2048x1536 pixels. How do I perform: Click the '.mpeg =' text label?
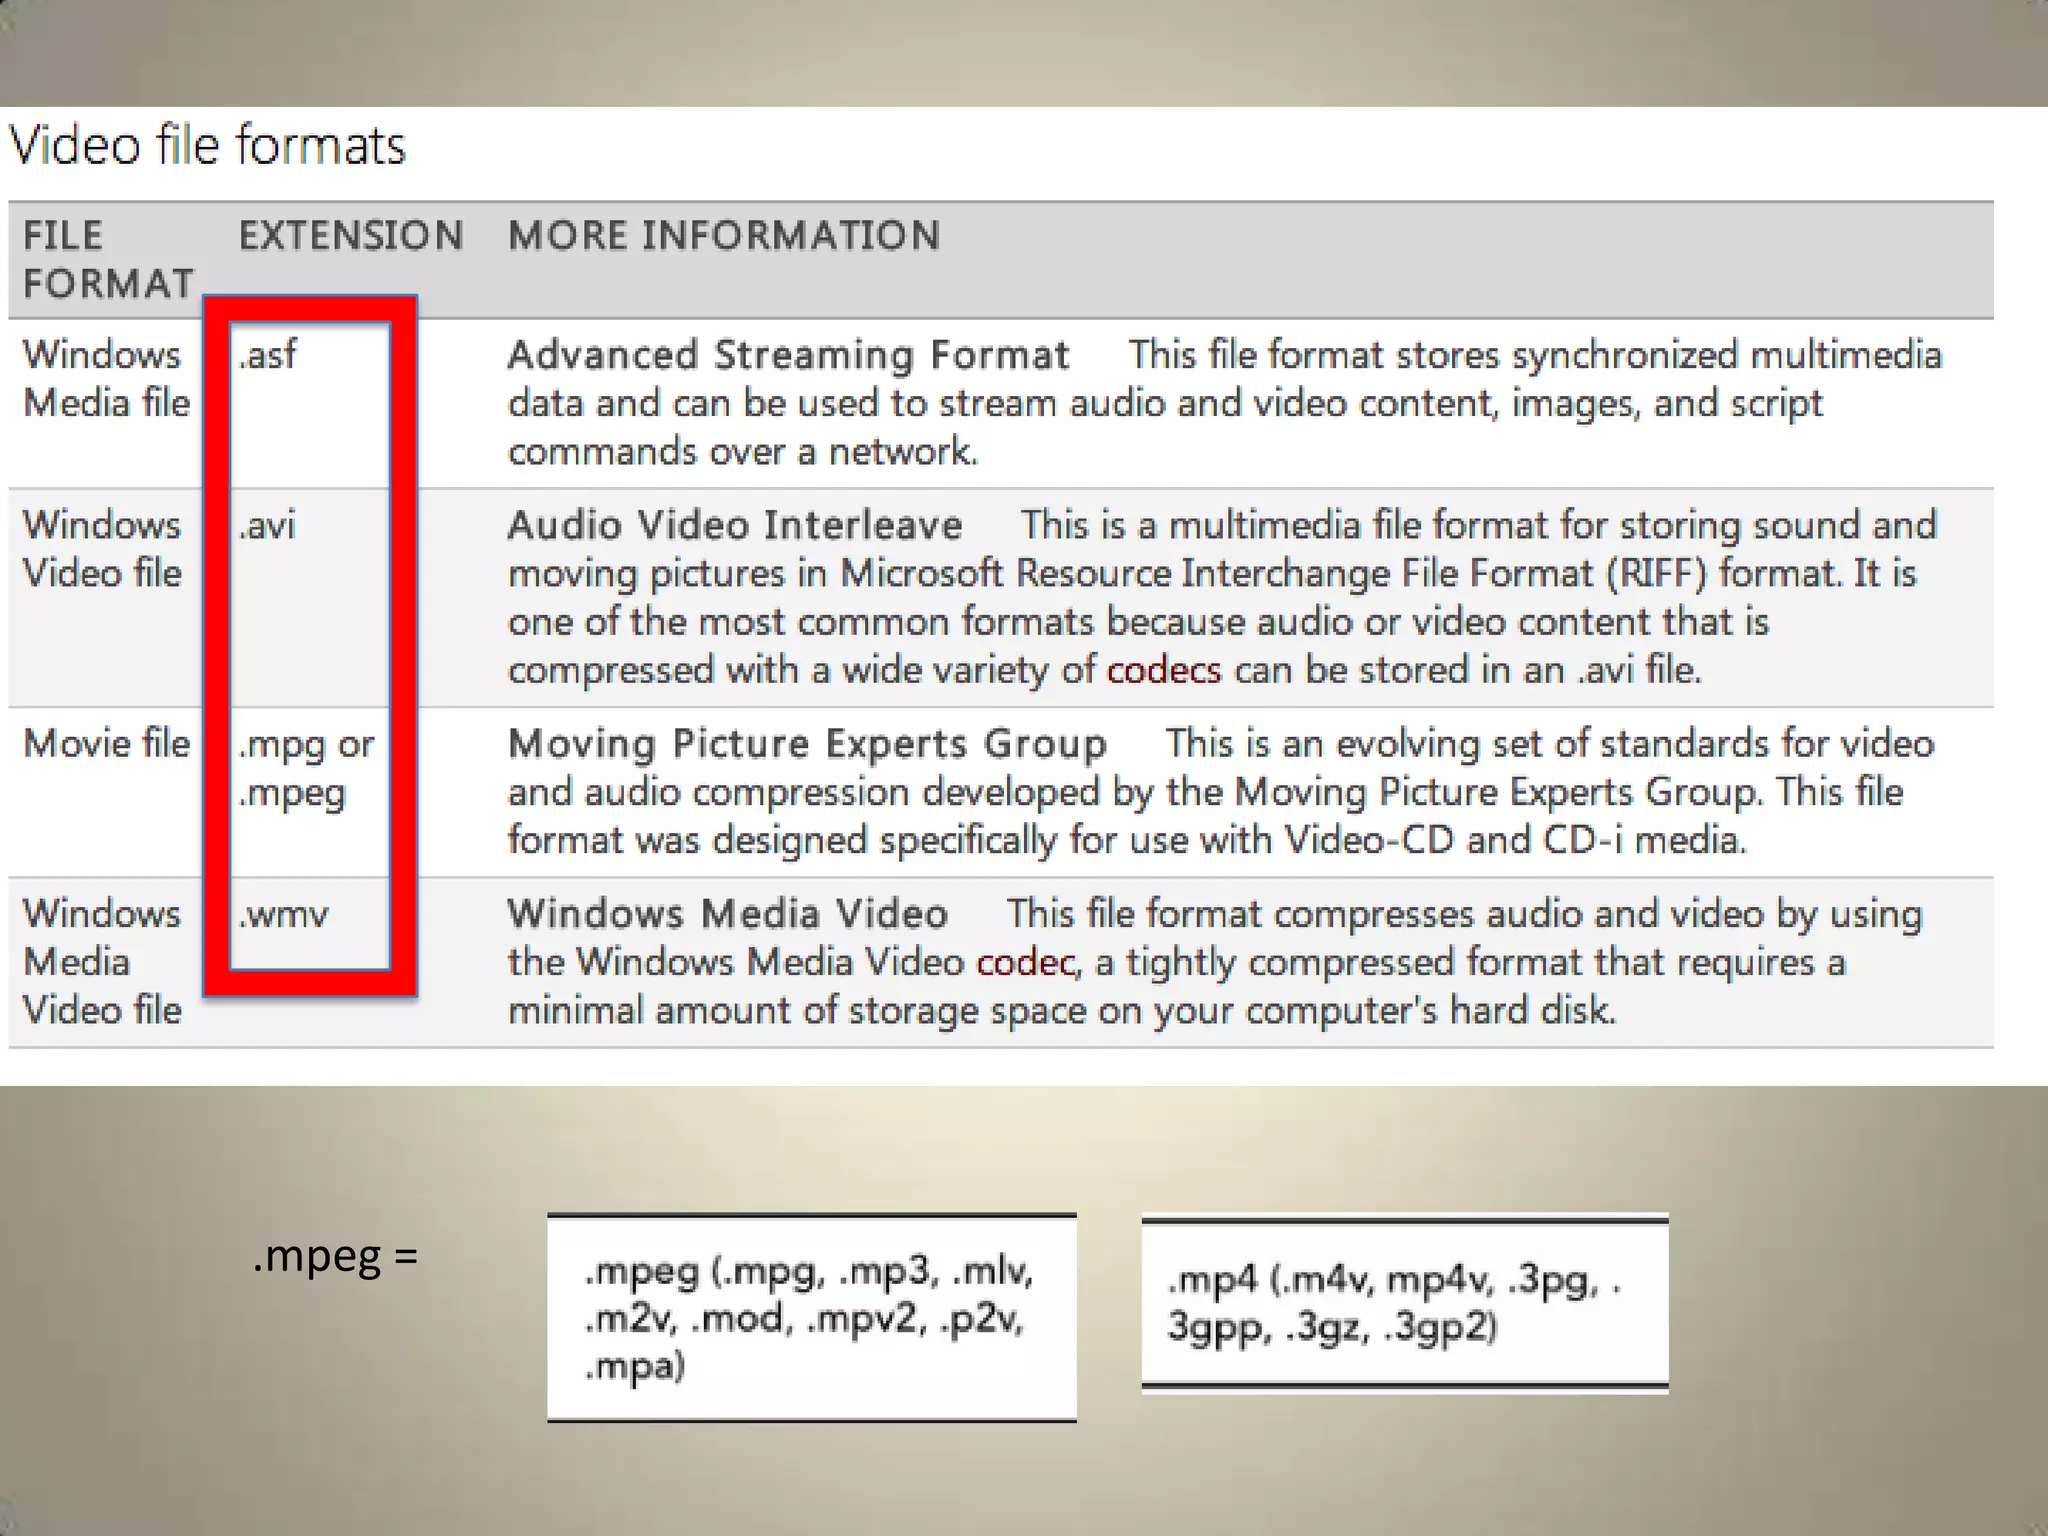335,1256
